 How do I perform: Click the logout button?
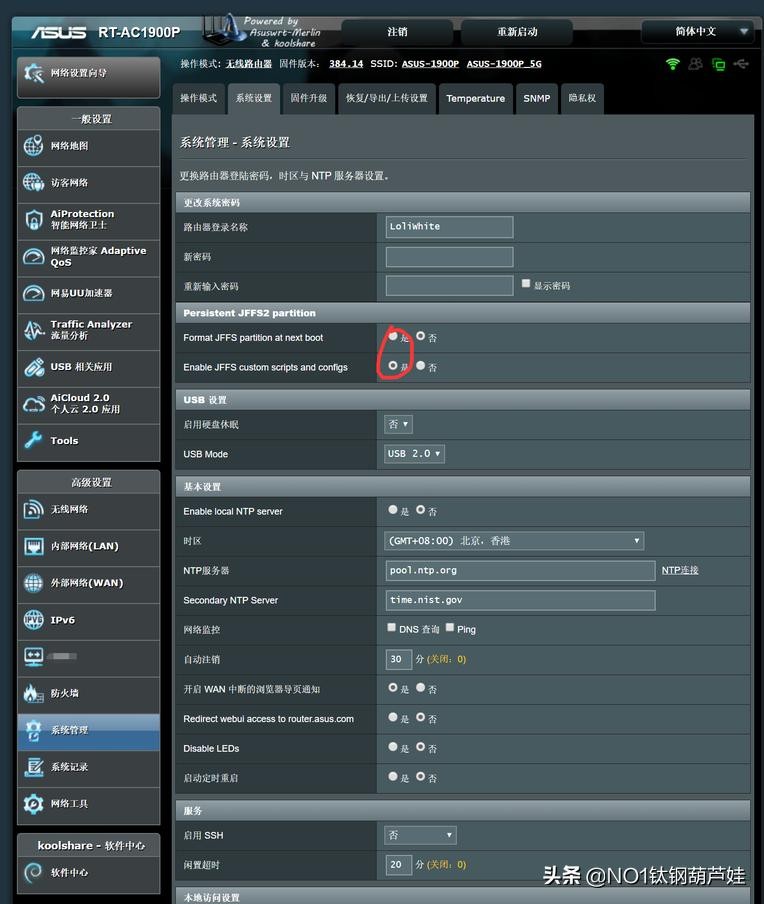point(397,32)
